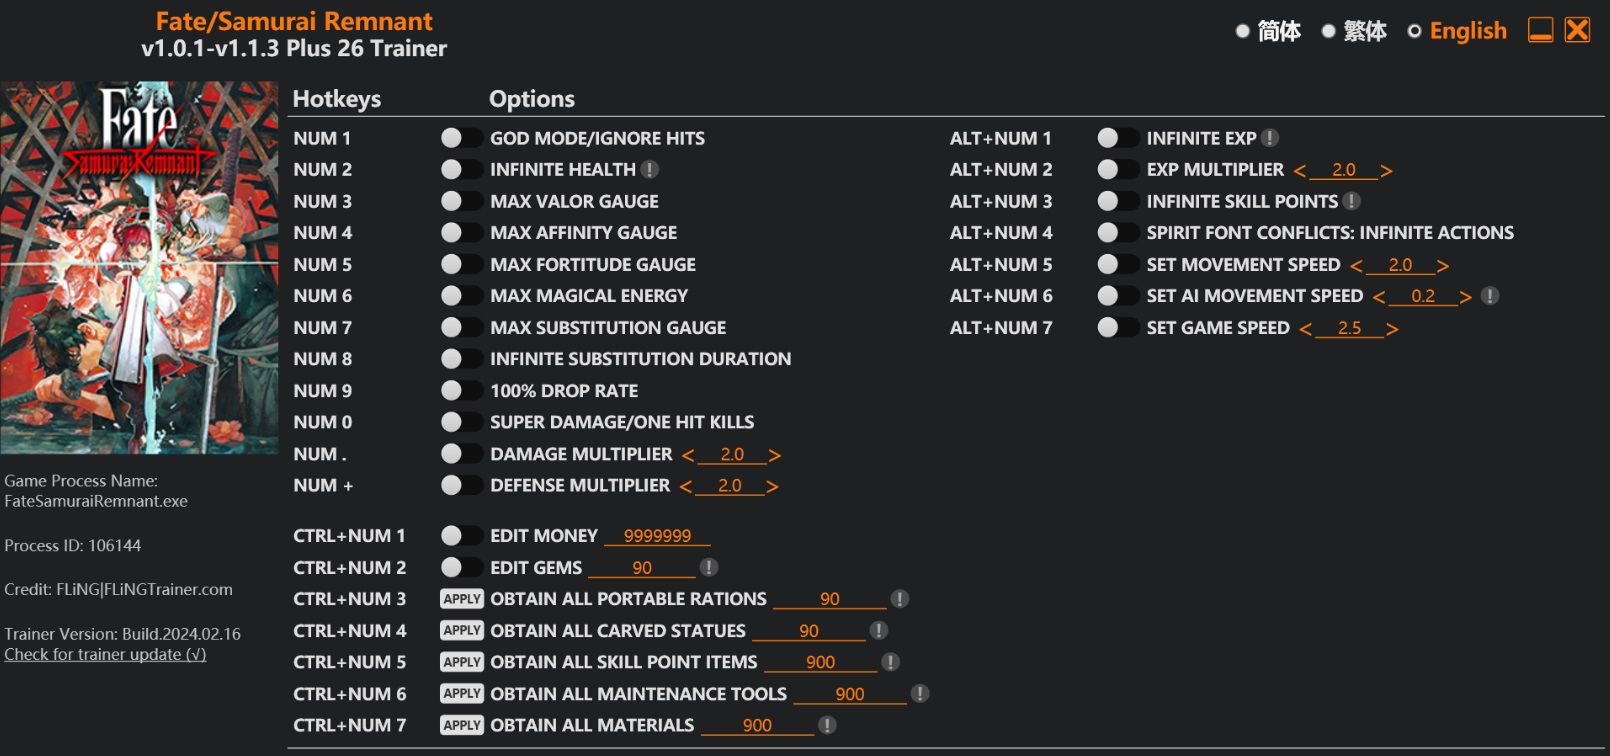Screen dimensions: 1610x756
Task: Toggle Damage Multiplier switch
Action: pyautogui.click(x=461, y=454)
